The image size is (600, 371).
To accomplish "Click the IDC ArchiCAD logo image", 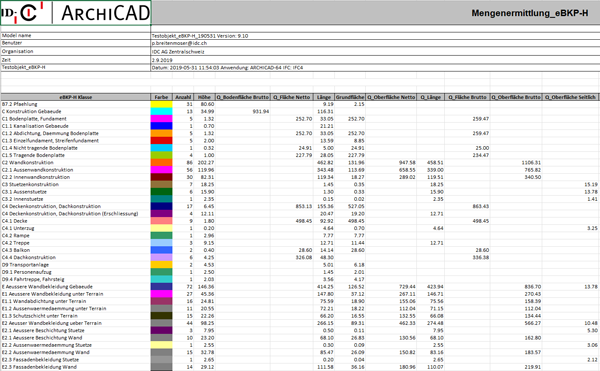I will pos(75,13).
